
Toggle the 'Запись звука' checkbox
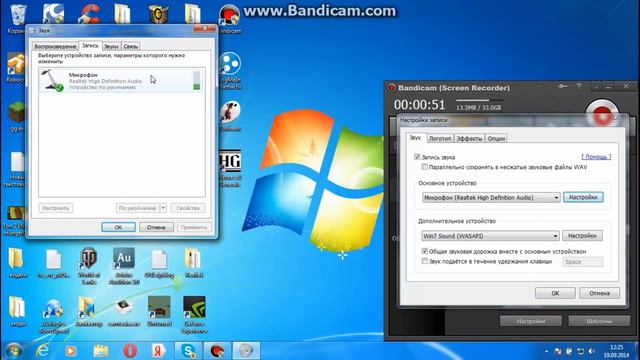click(x=417, y=157)
